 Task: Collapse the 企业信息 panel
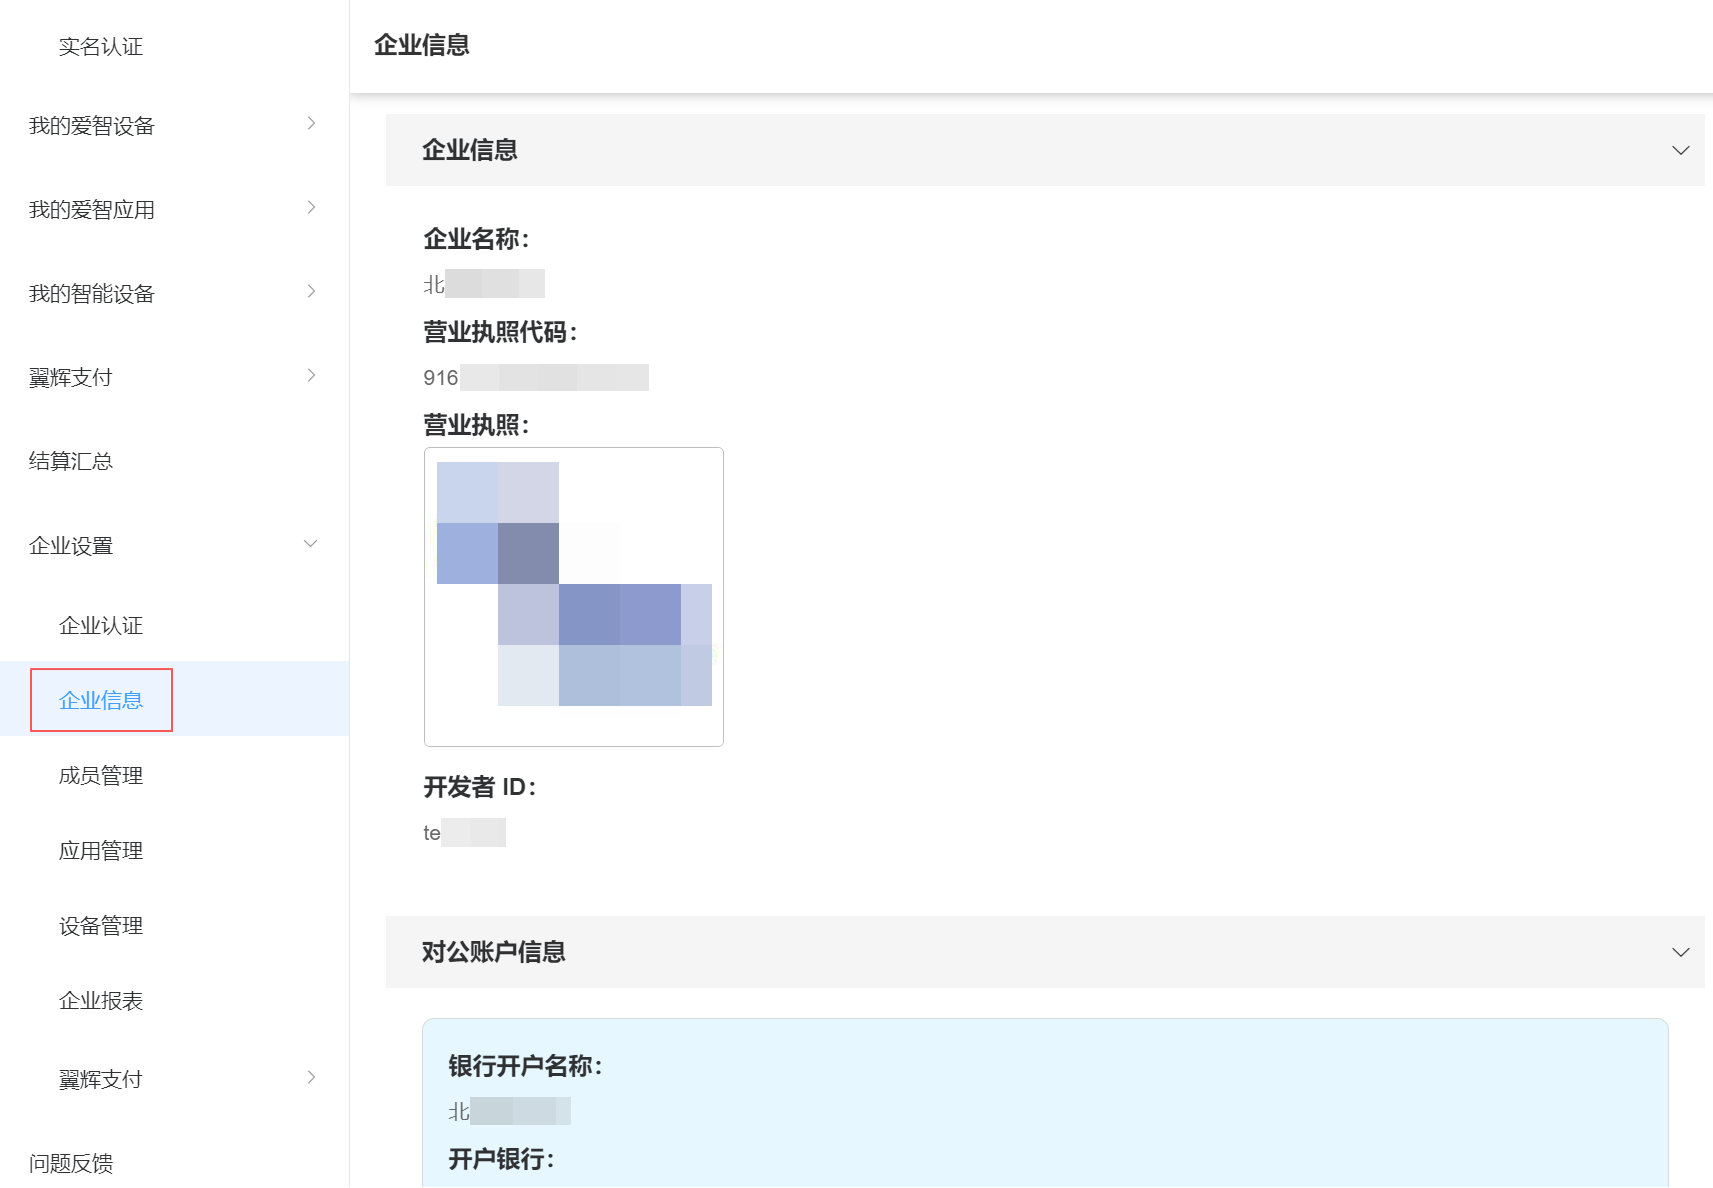[1679, 150]
